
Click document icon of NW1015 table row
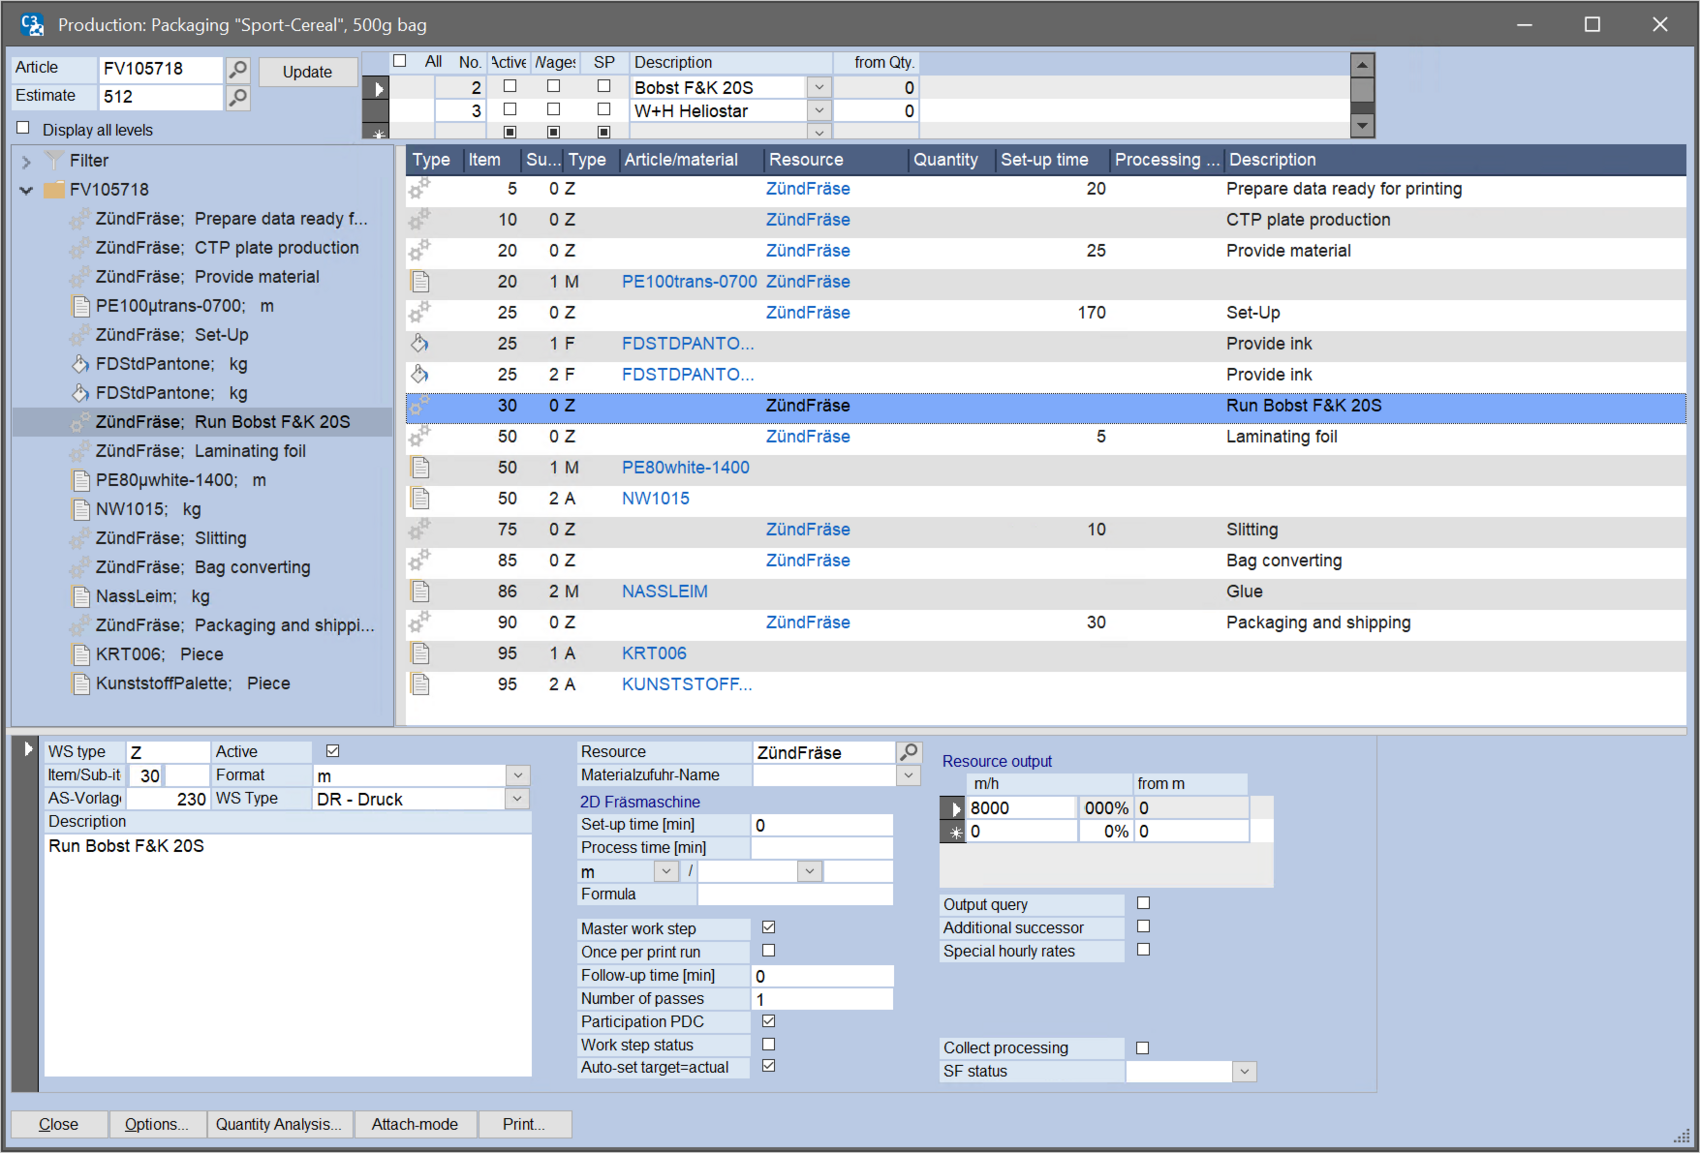tap(420, 499)
